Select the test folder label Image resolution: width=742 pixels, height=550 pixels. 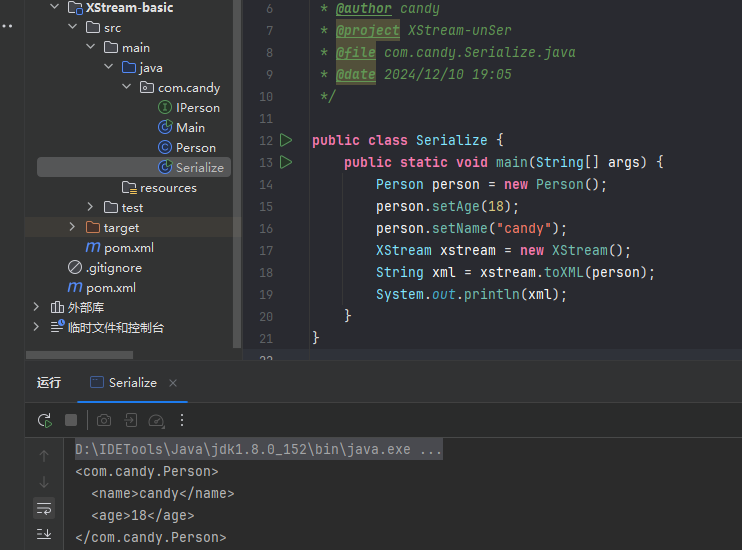[132, 208]
